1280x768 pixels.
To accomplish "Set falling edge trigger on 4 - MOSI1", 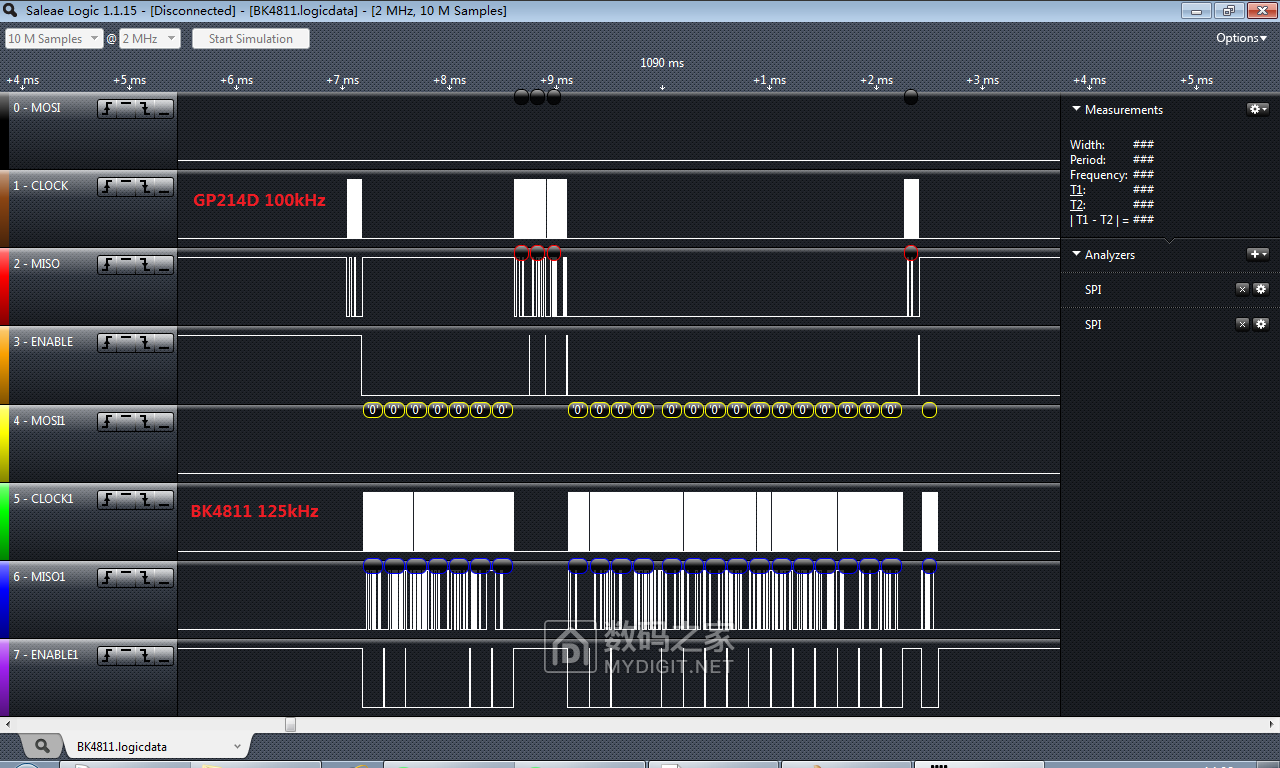I will click(145, 422).
